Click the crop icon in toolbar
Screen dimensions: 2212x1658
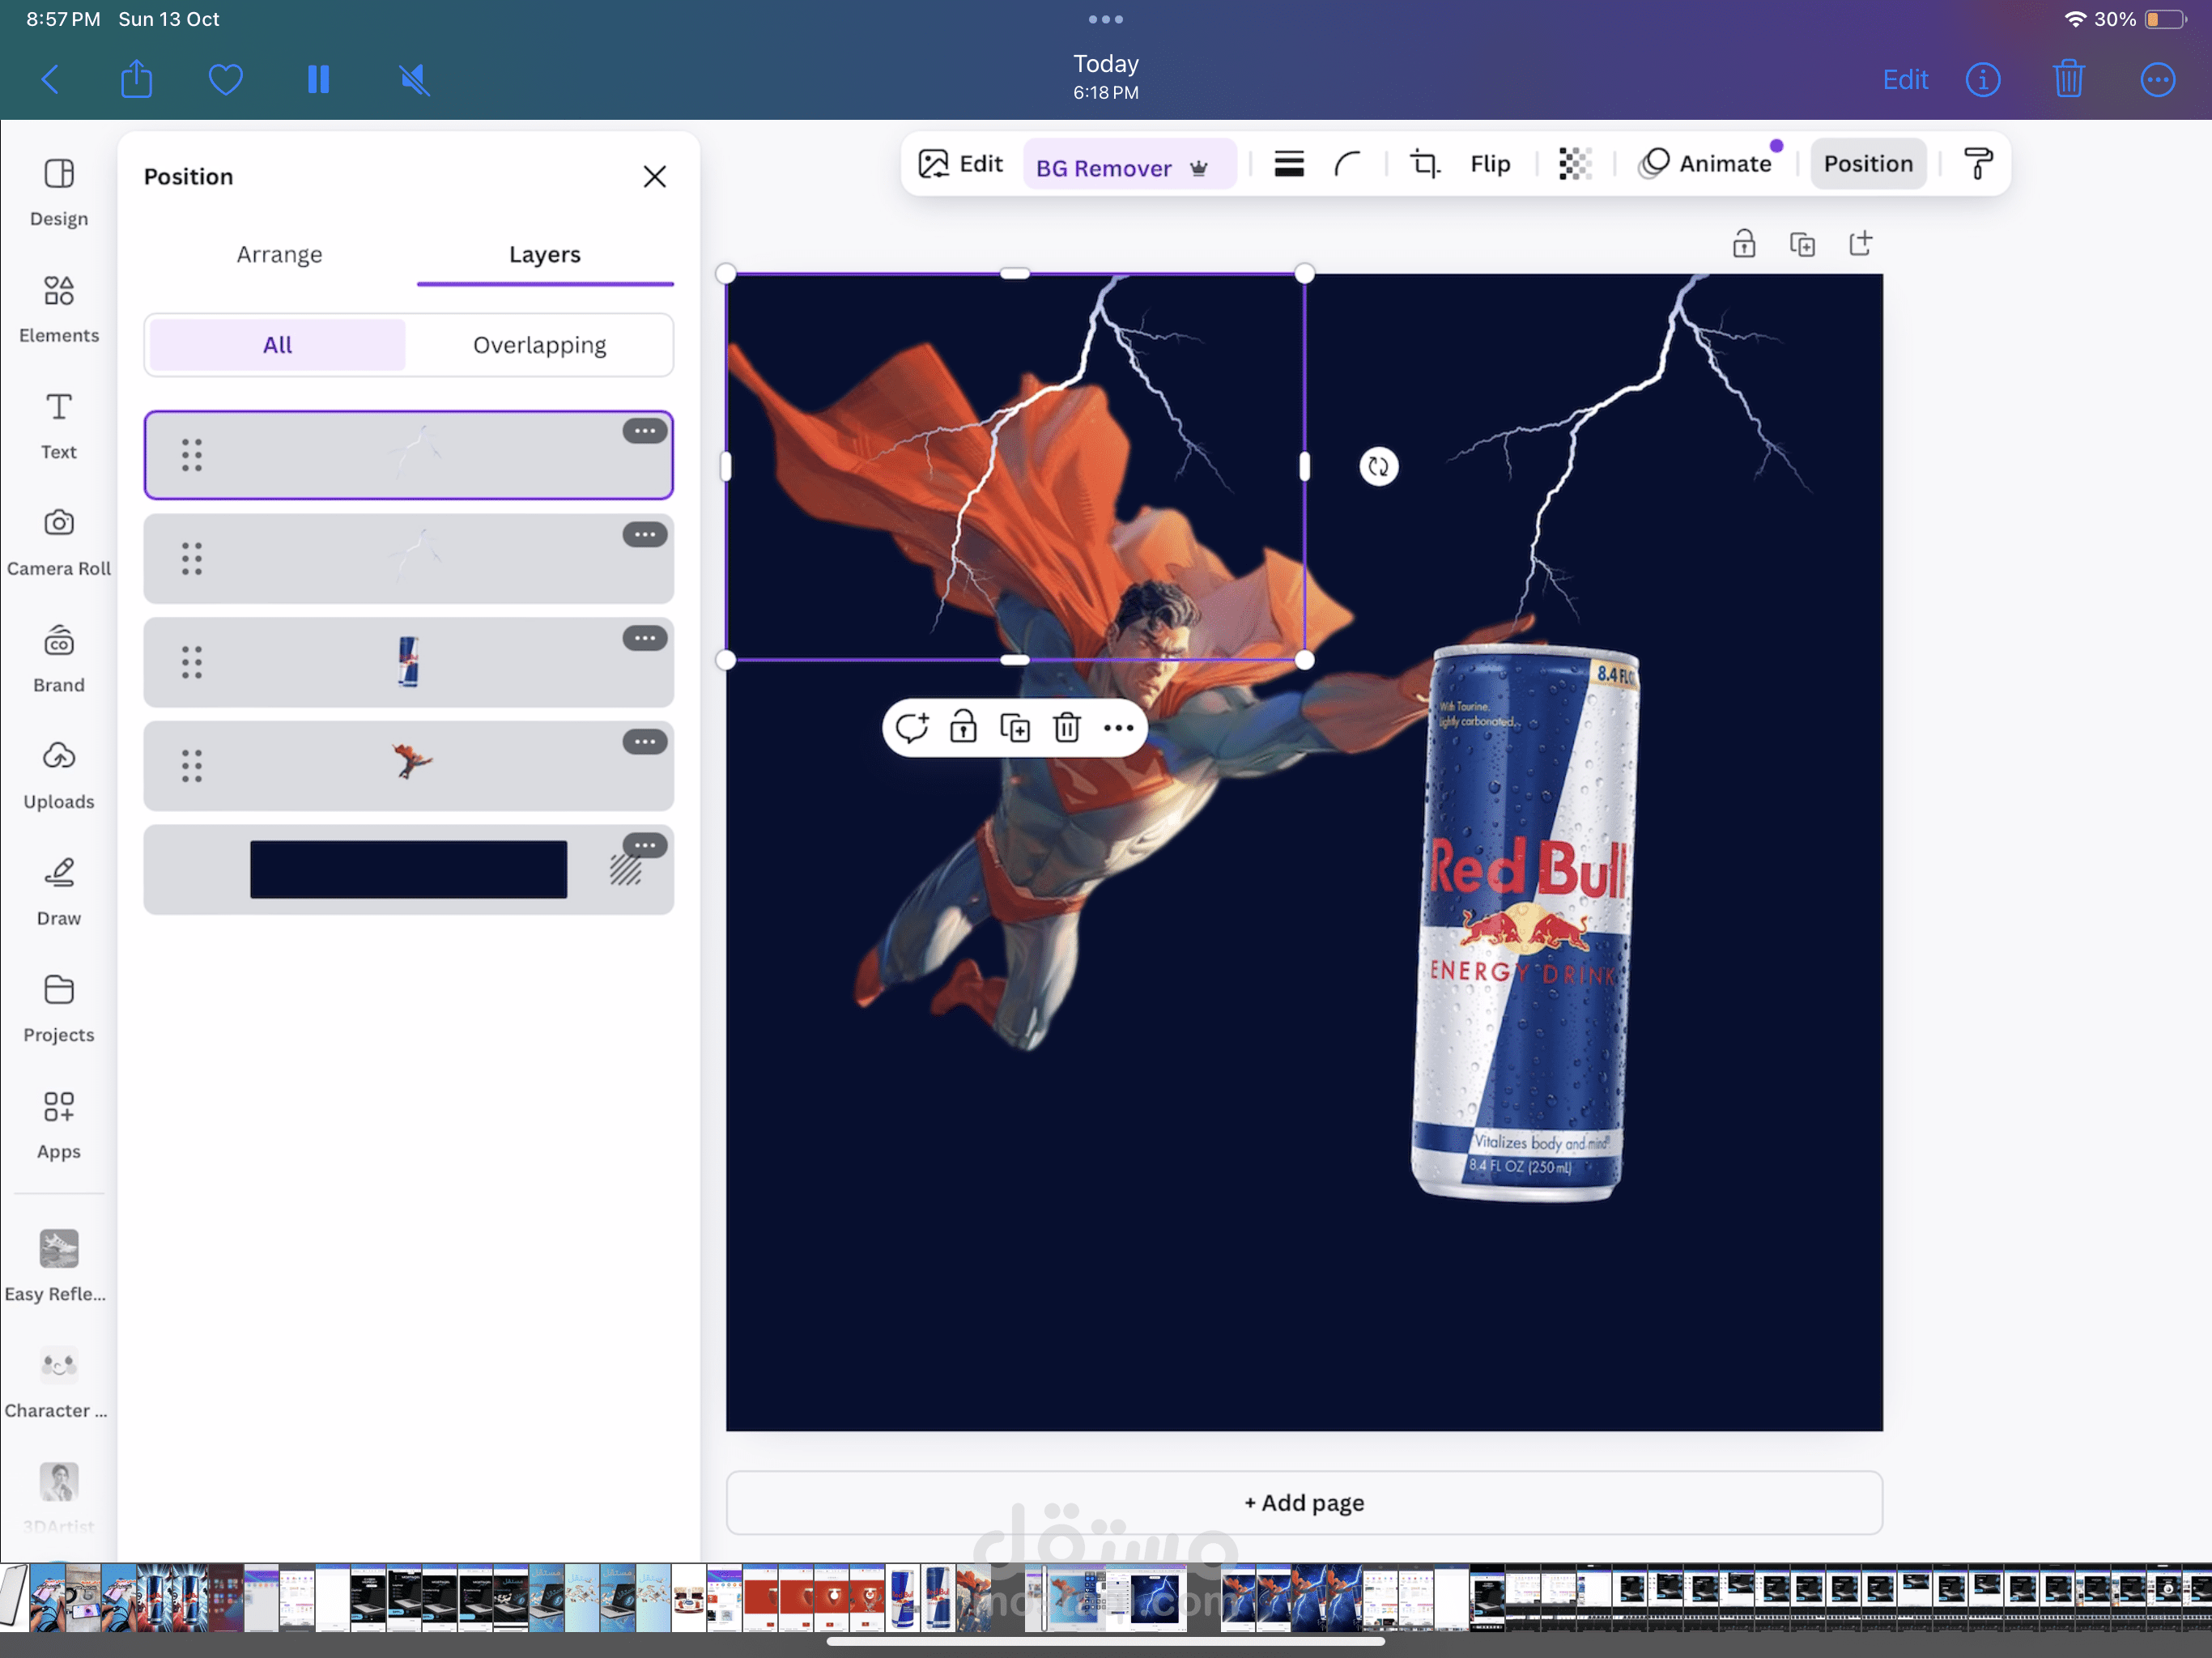coord(1424,163)
